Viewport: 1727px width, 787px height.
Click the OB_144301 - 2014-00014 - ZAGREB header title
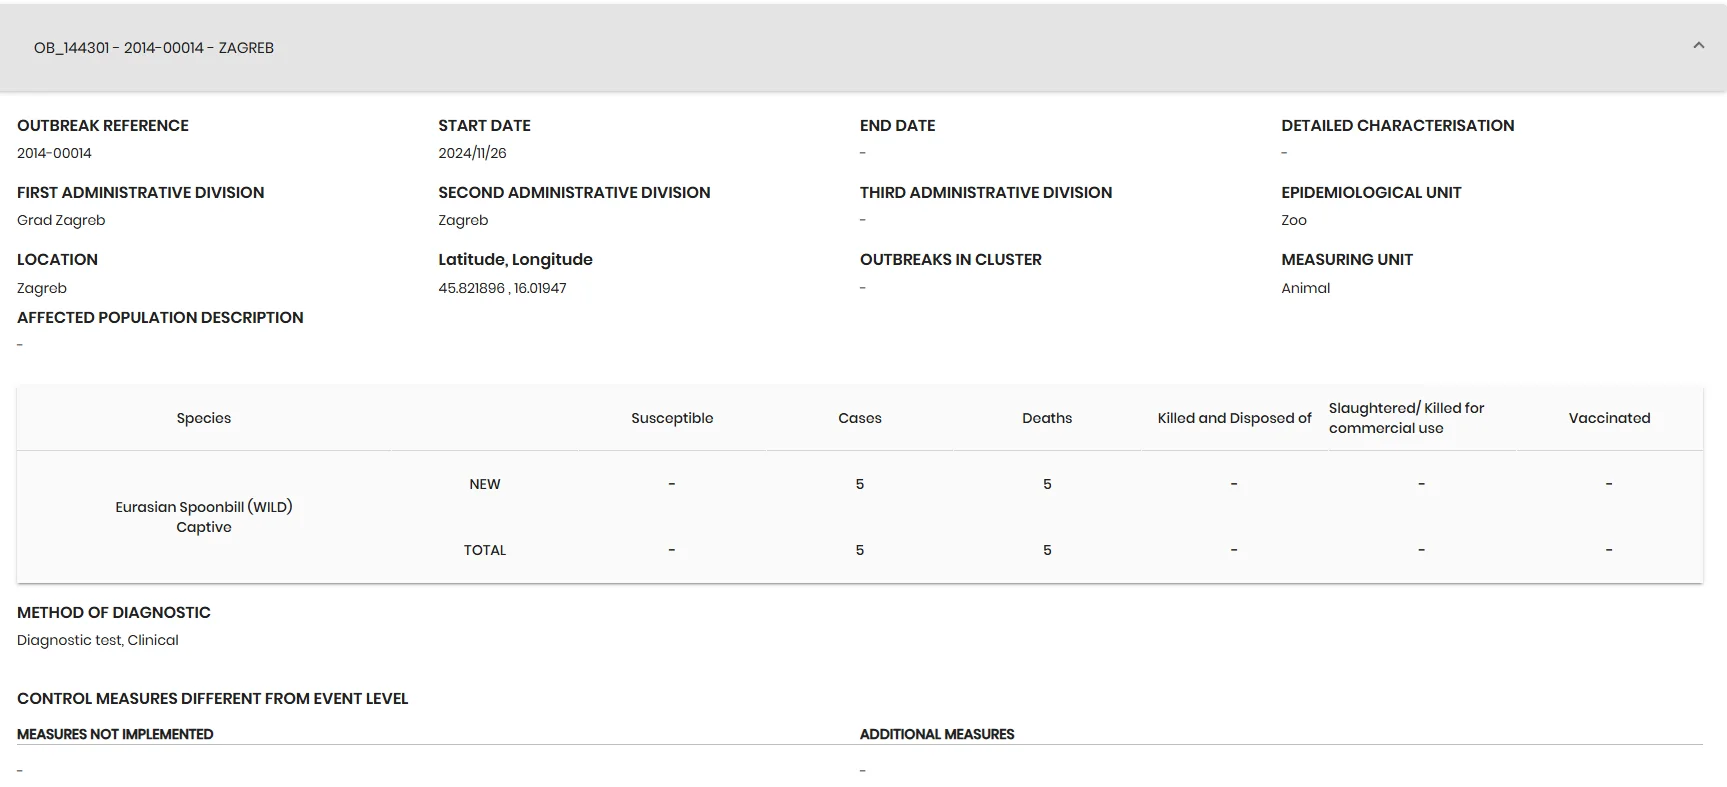[x=154, y=48]
